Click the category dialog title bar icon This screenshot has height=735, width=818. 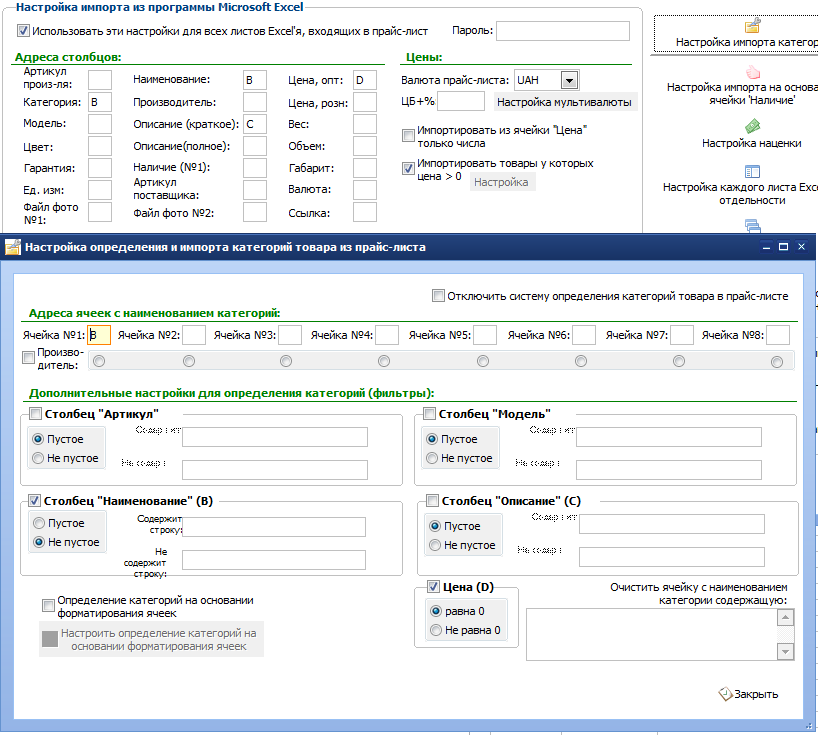(13, 247)
